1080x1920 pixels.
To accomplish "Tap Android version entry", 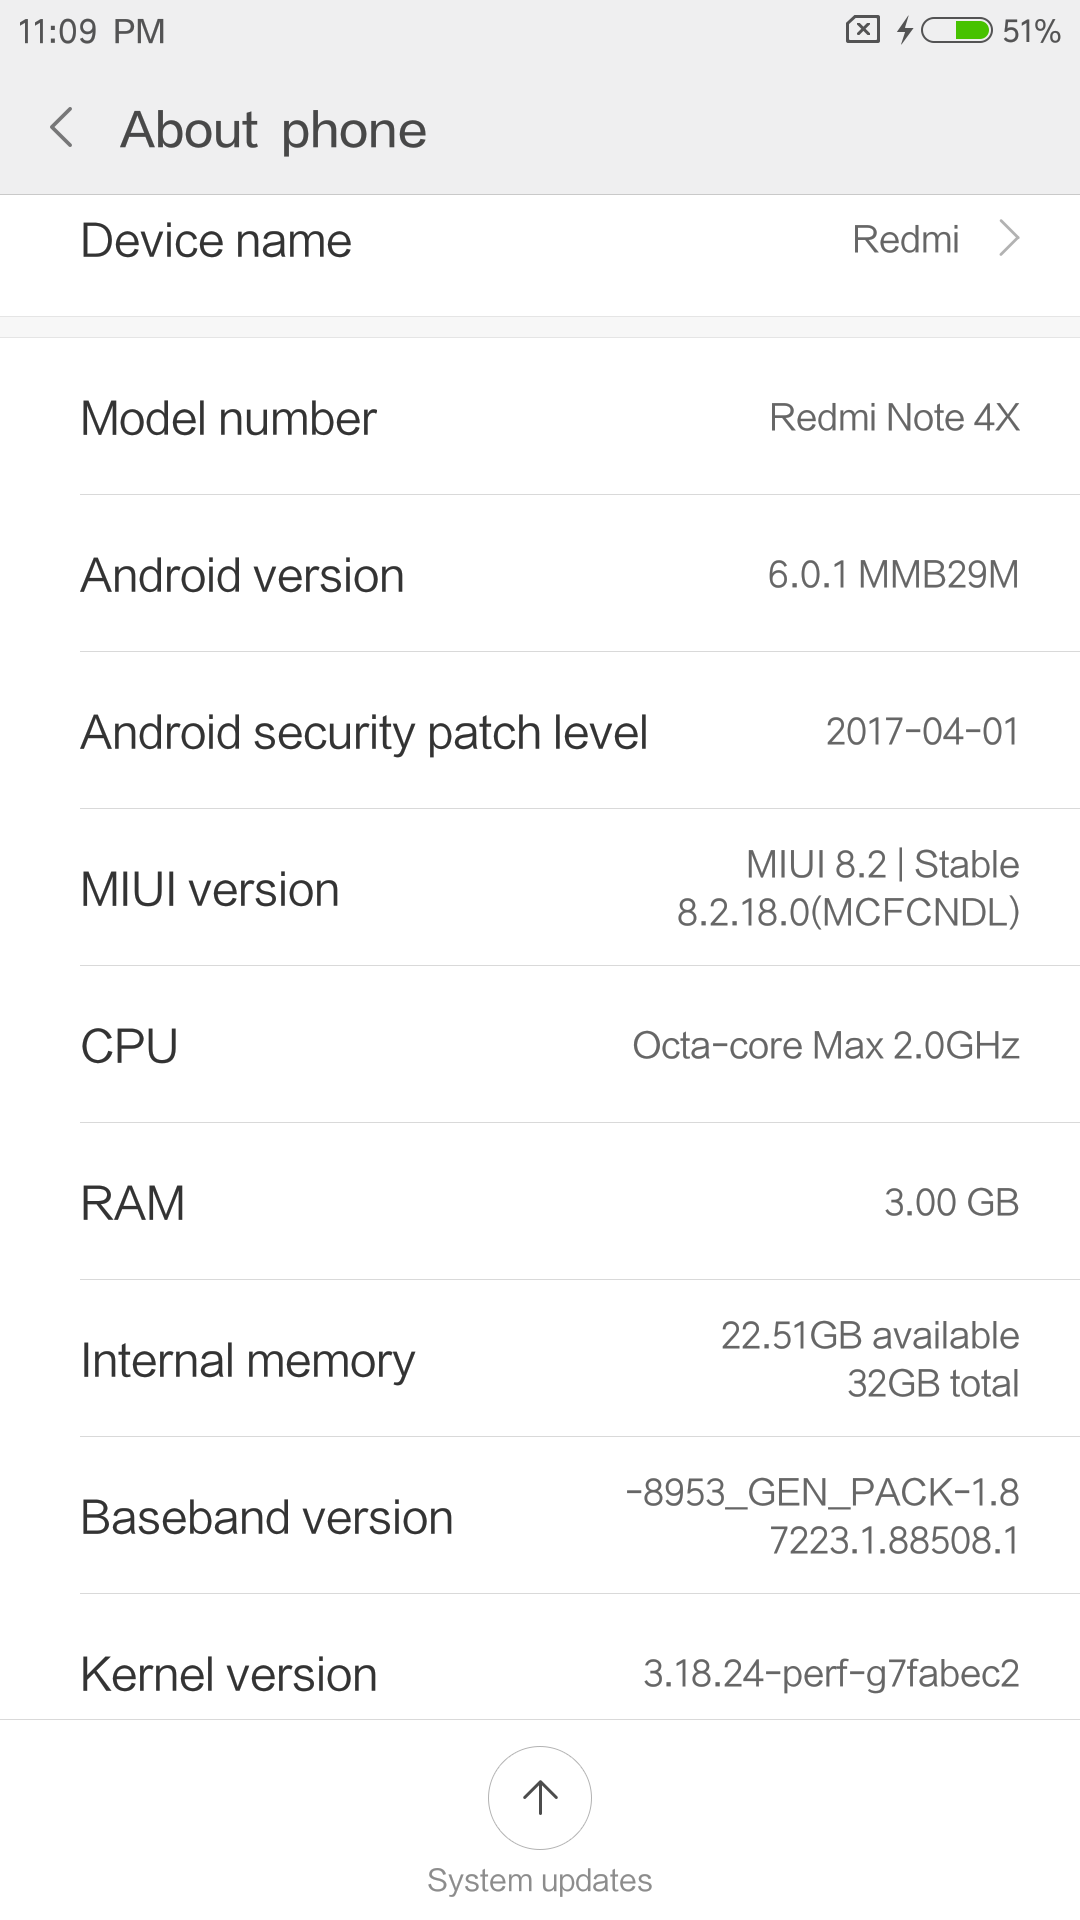I will pyautogui.click(x=540, y=575).
